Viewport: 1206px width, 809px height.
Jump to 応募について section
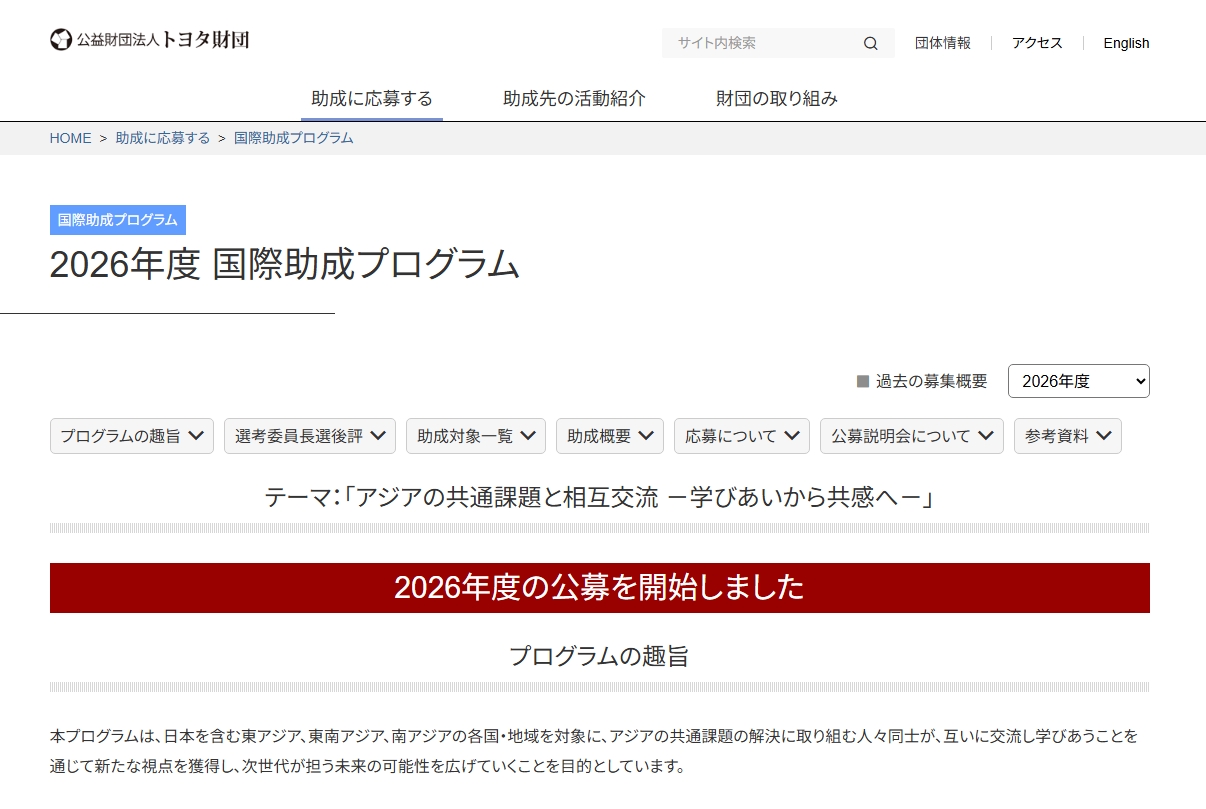742,436
